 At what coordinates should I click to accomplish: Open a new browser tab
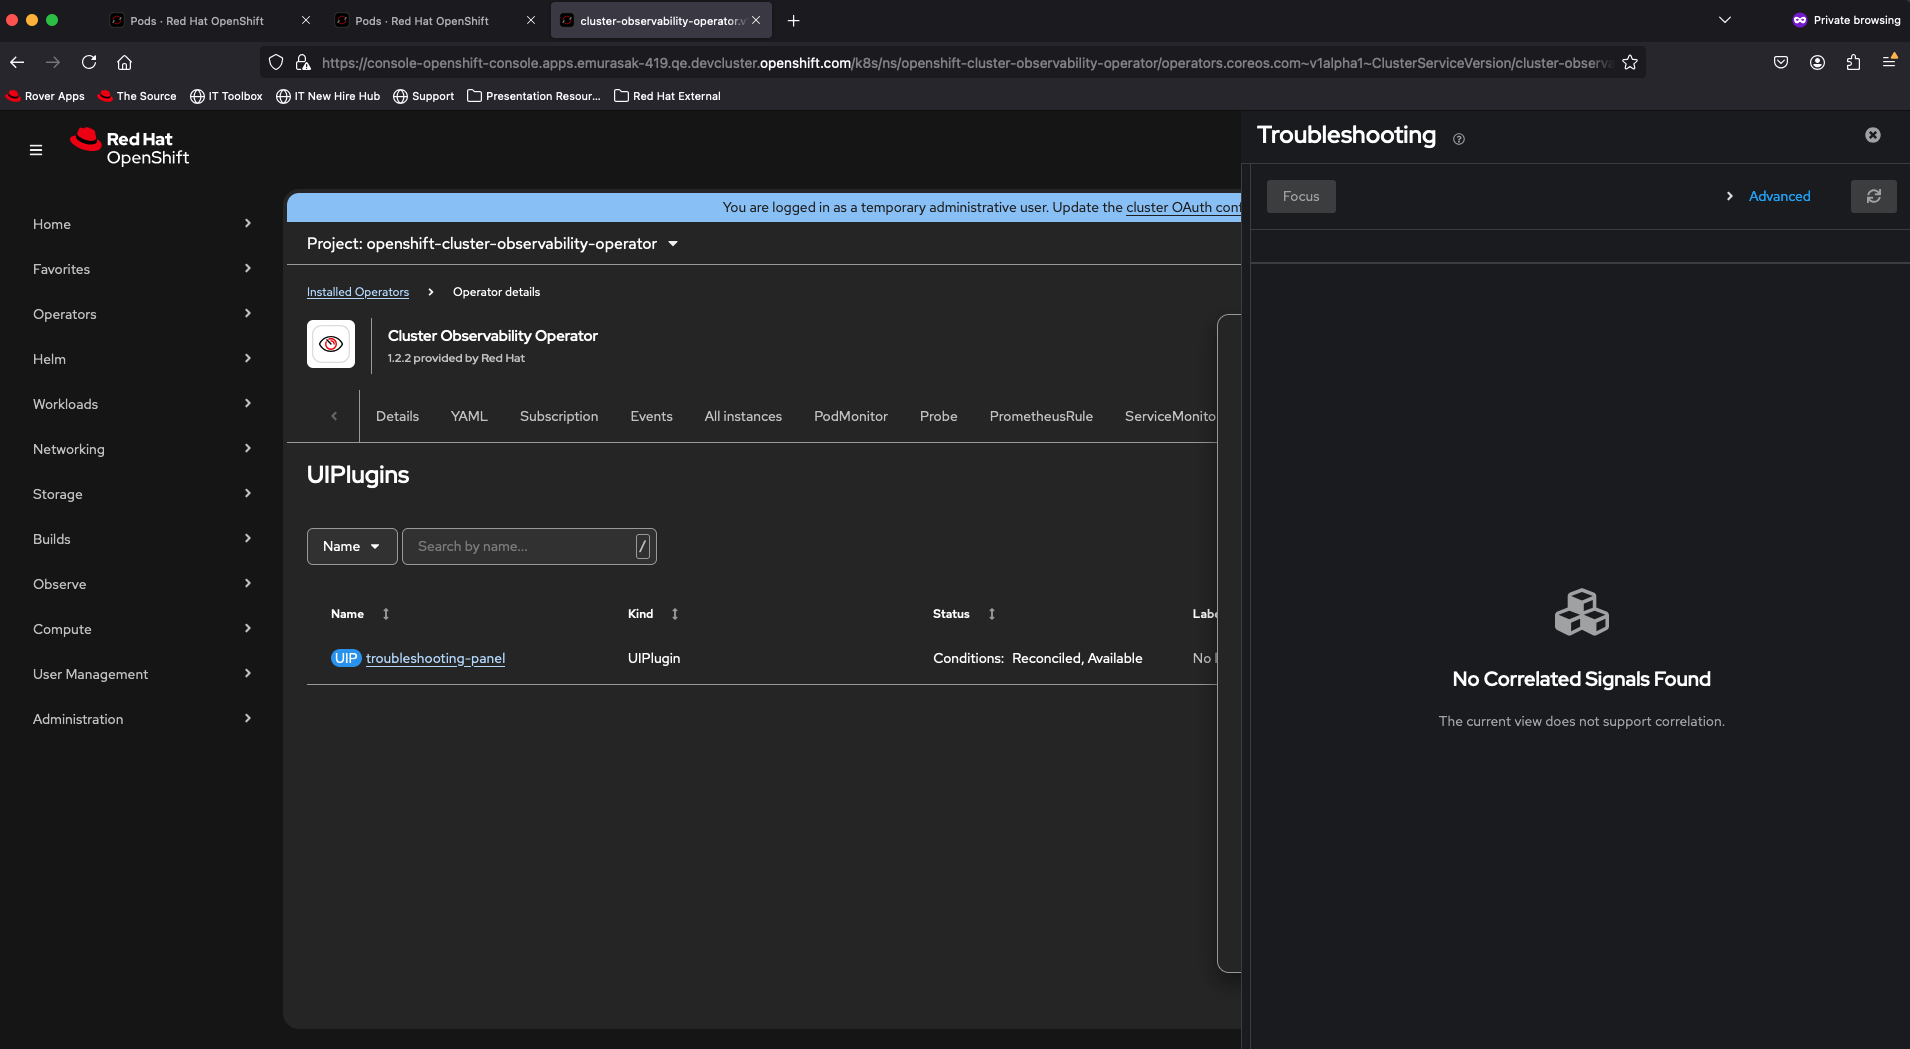pos(794,20)
